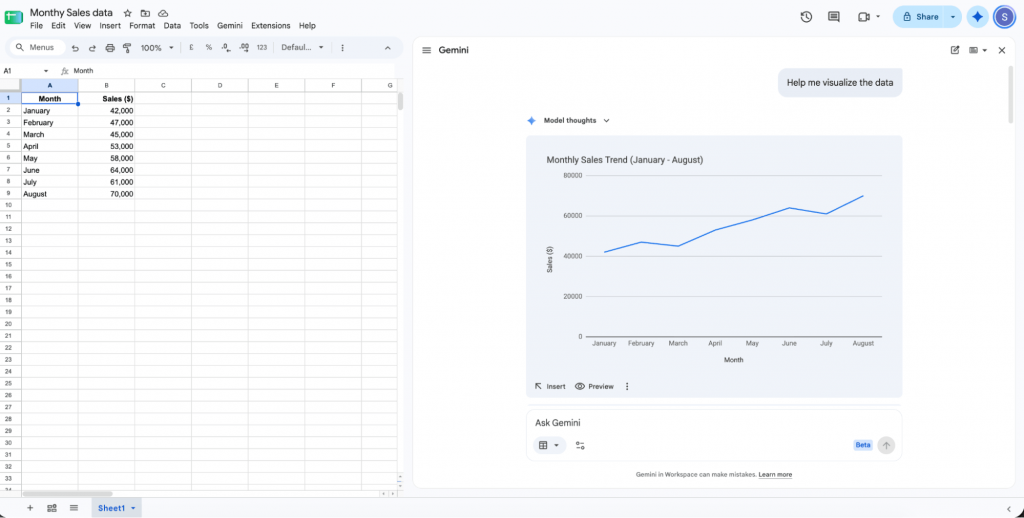Click the Share button
Screen dimensions: 1024x518
tap(920, 17)
